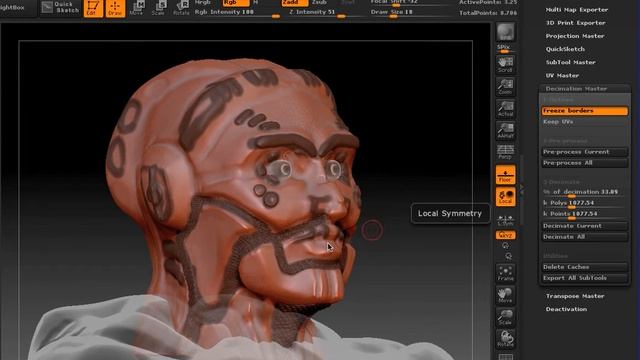
Task: Click the ActivePoints readout
Action: (x=488, y=2)
